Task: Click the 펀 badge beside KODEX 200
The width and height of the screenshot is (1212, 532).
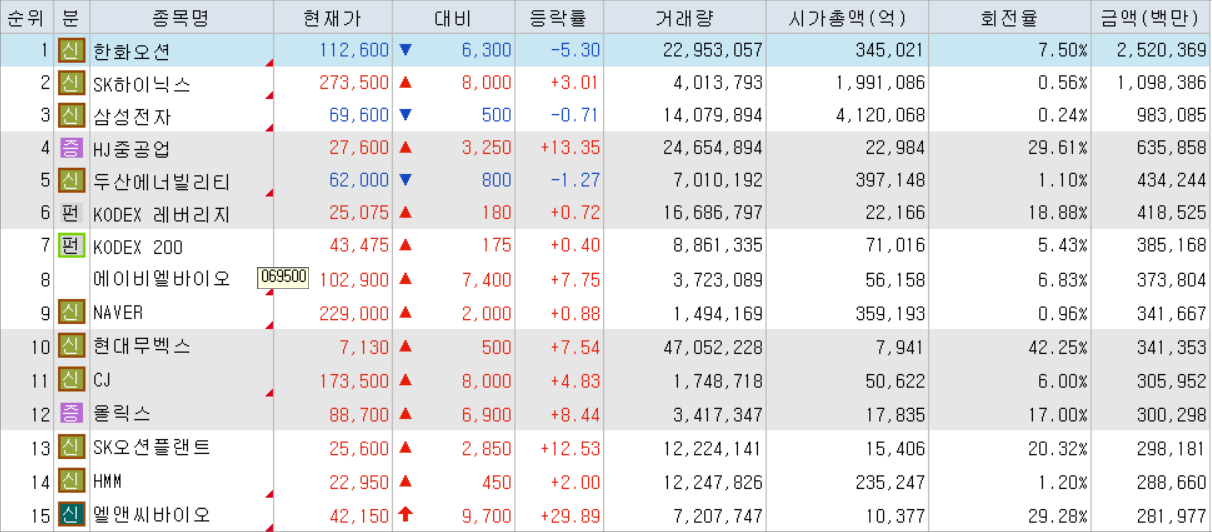Action: (70, 246)
